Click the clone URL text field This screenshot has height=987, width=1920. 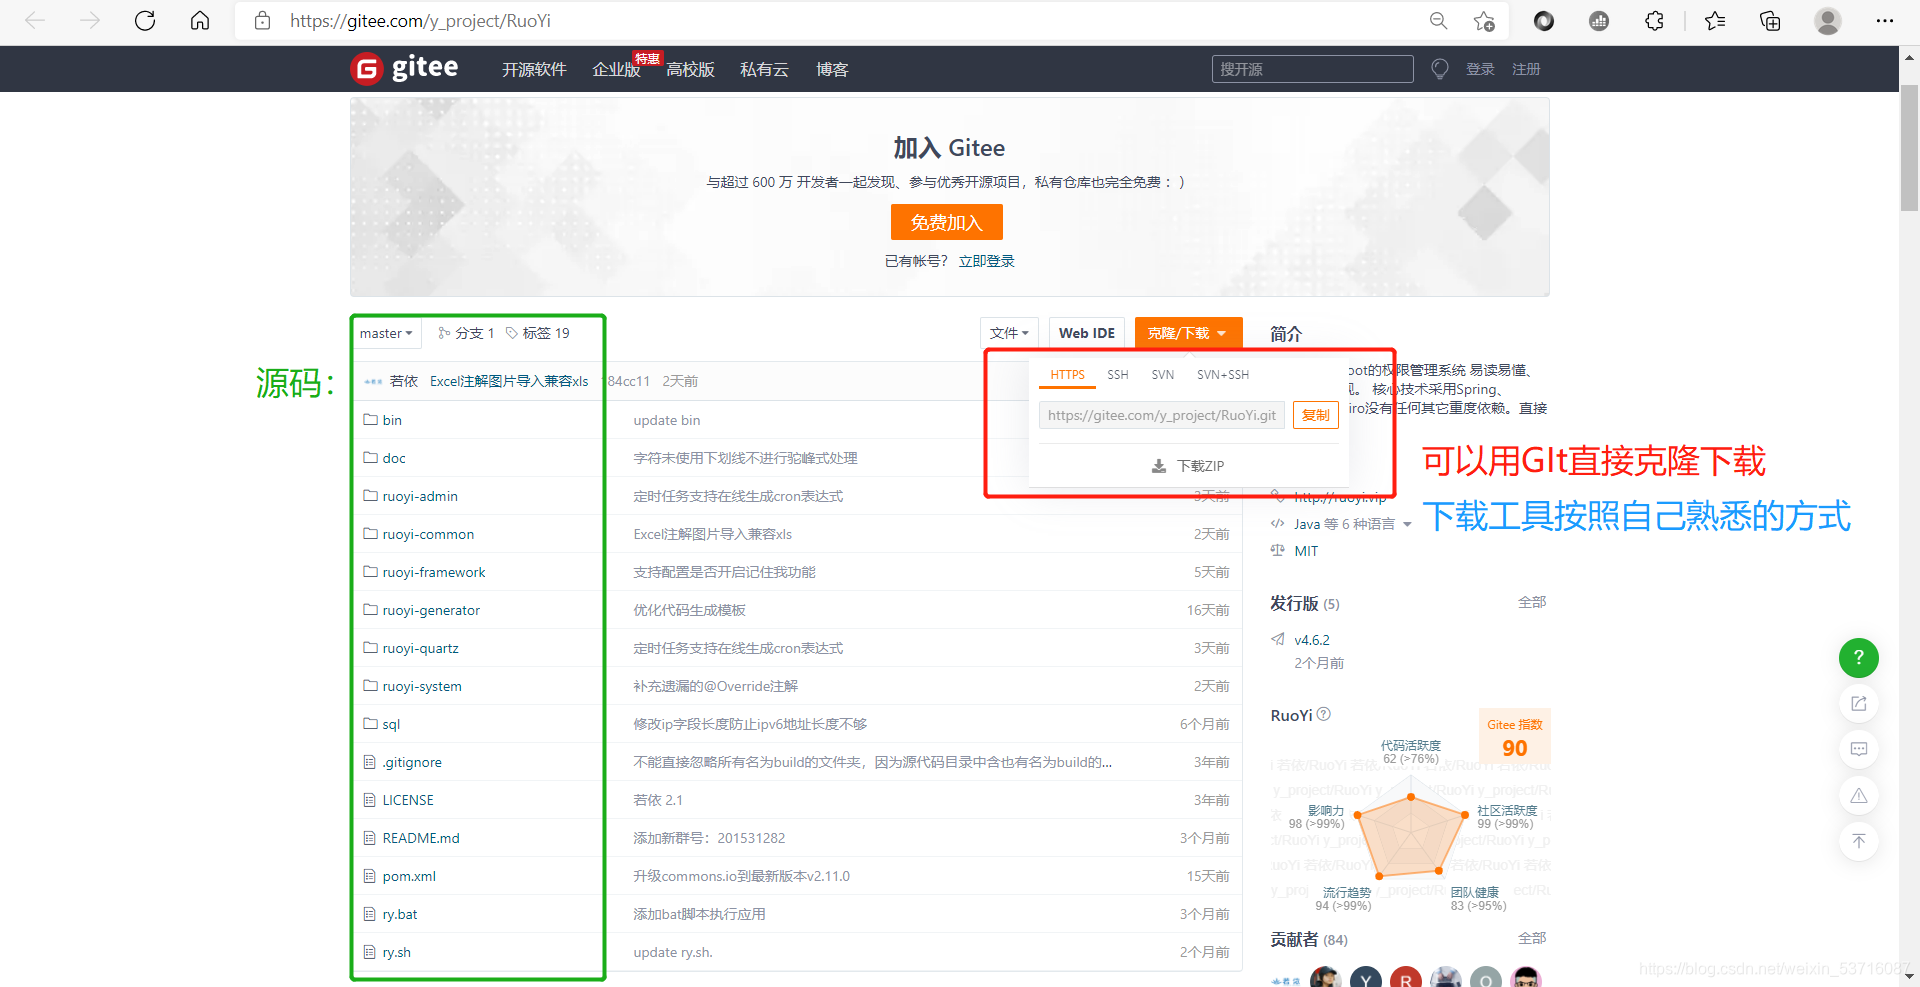(1162, 415)
